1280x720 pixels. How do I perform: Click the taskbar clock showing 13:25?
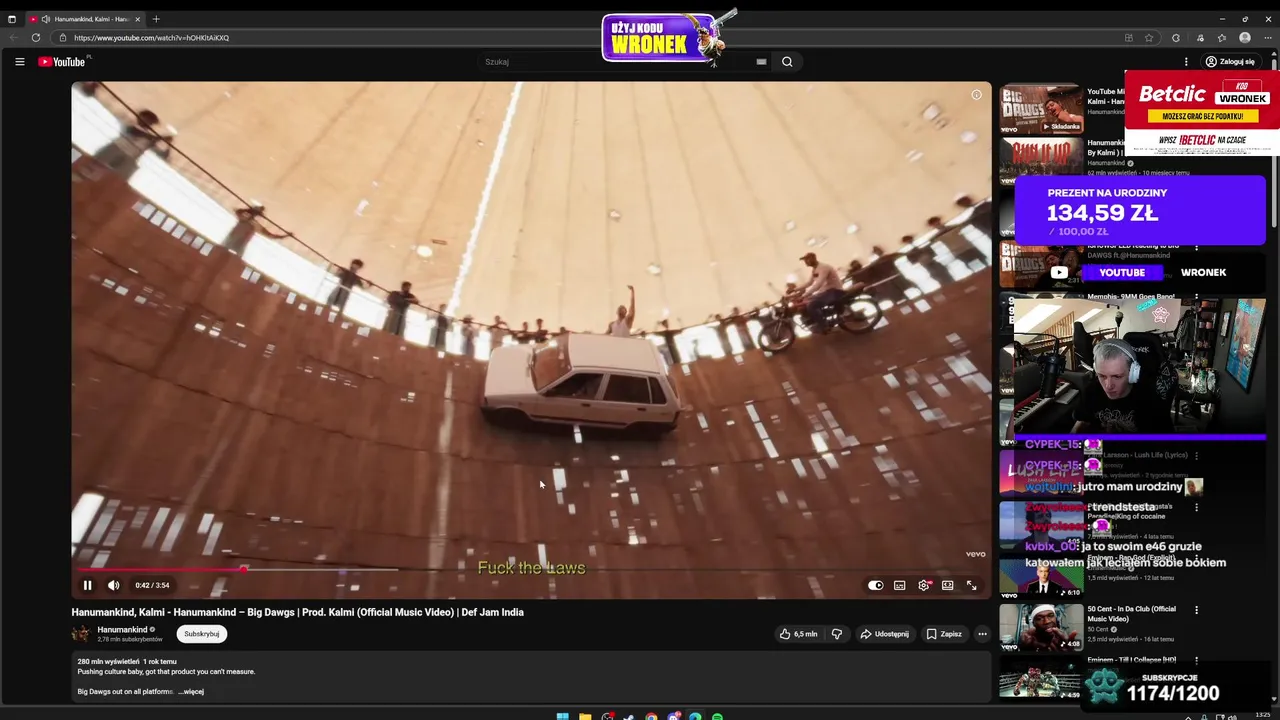tap(1263, 715)
